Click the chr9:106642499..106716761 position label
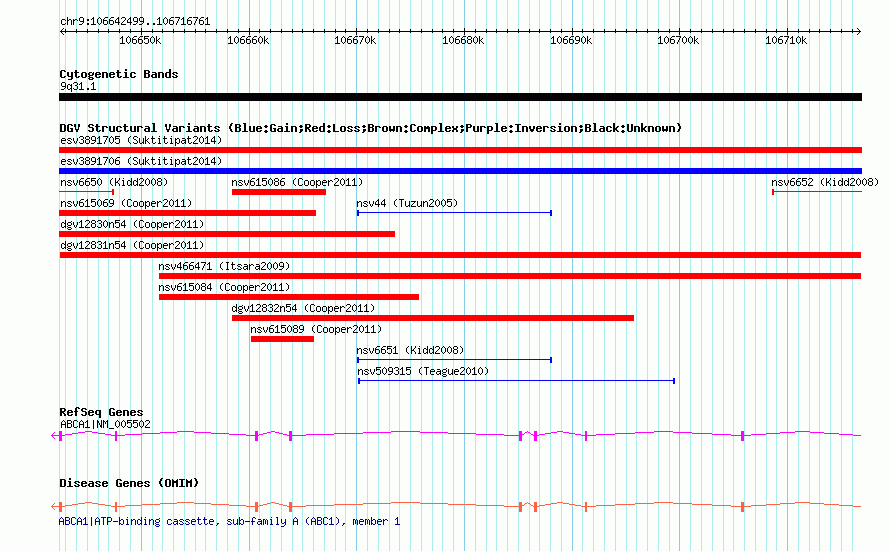 [135, 21]
